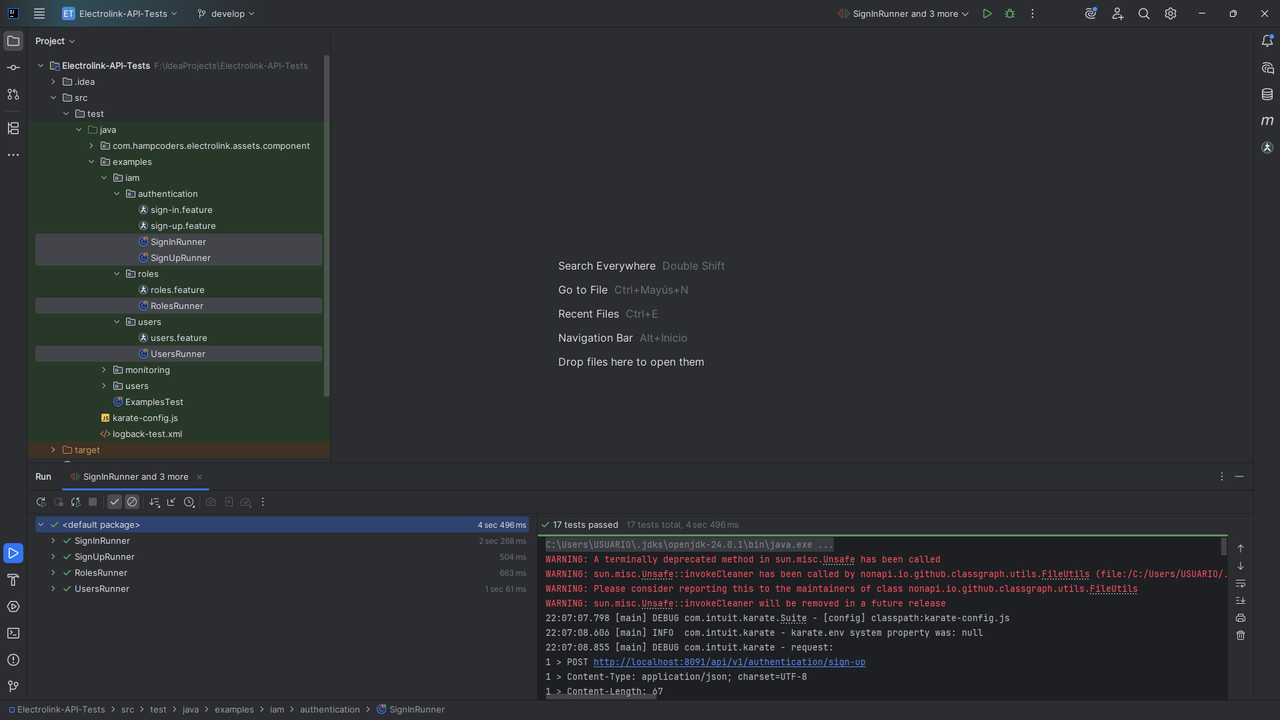Open Pull Requests tool window icon
This screenshot has height=720, width=1280.
tap(13, 94)
